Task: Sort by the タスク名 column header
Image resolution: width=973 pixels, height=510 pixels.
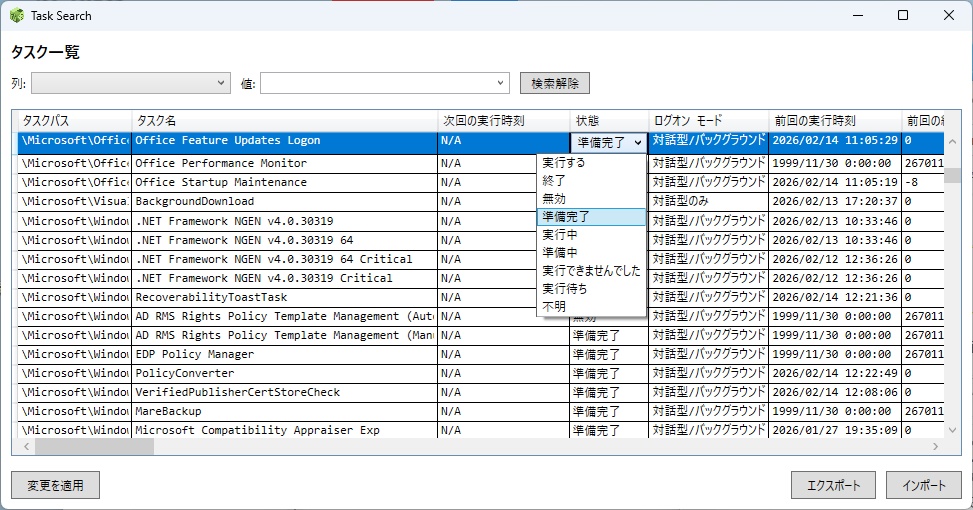Action: point(284,121)
